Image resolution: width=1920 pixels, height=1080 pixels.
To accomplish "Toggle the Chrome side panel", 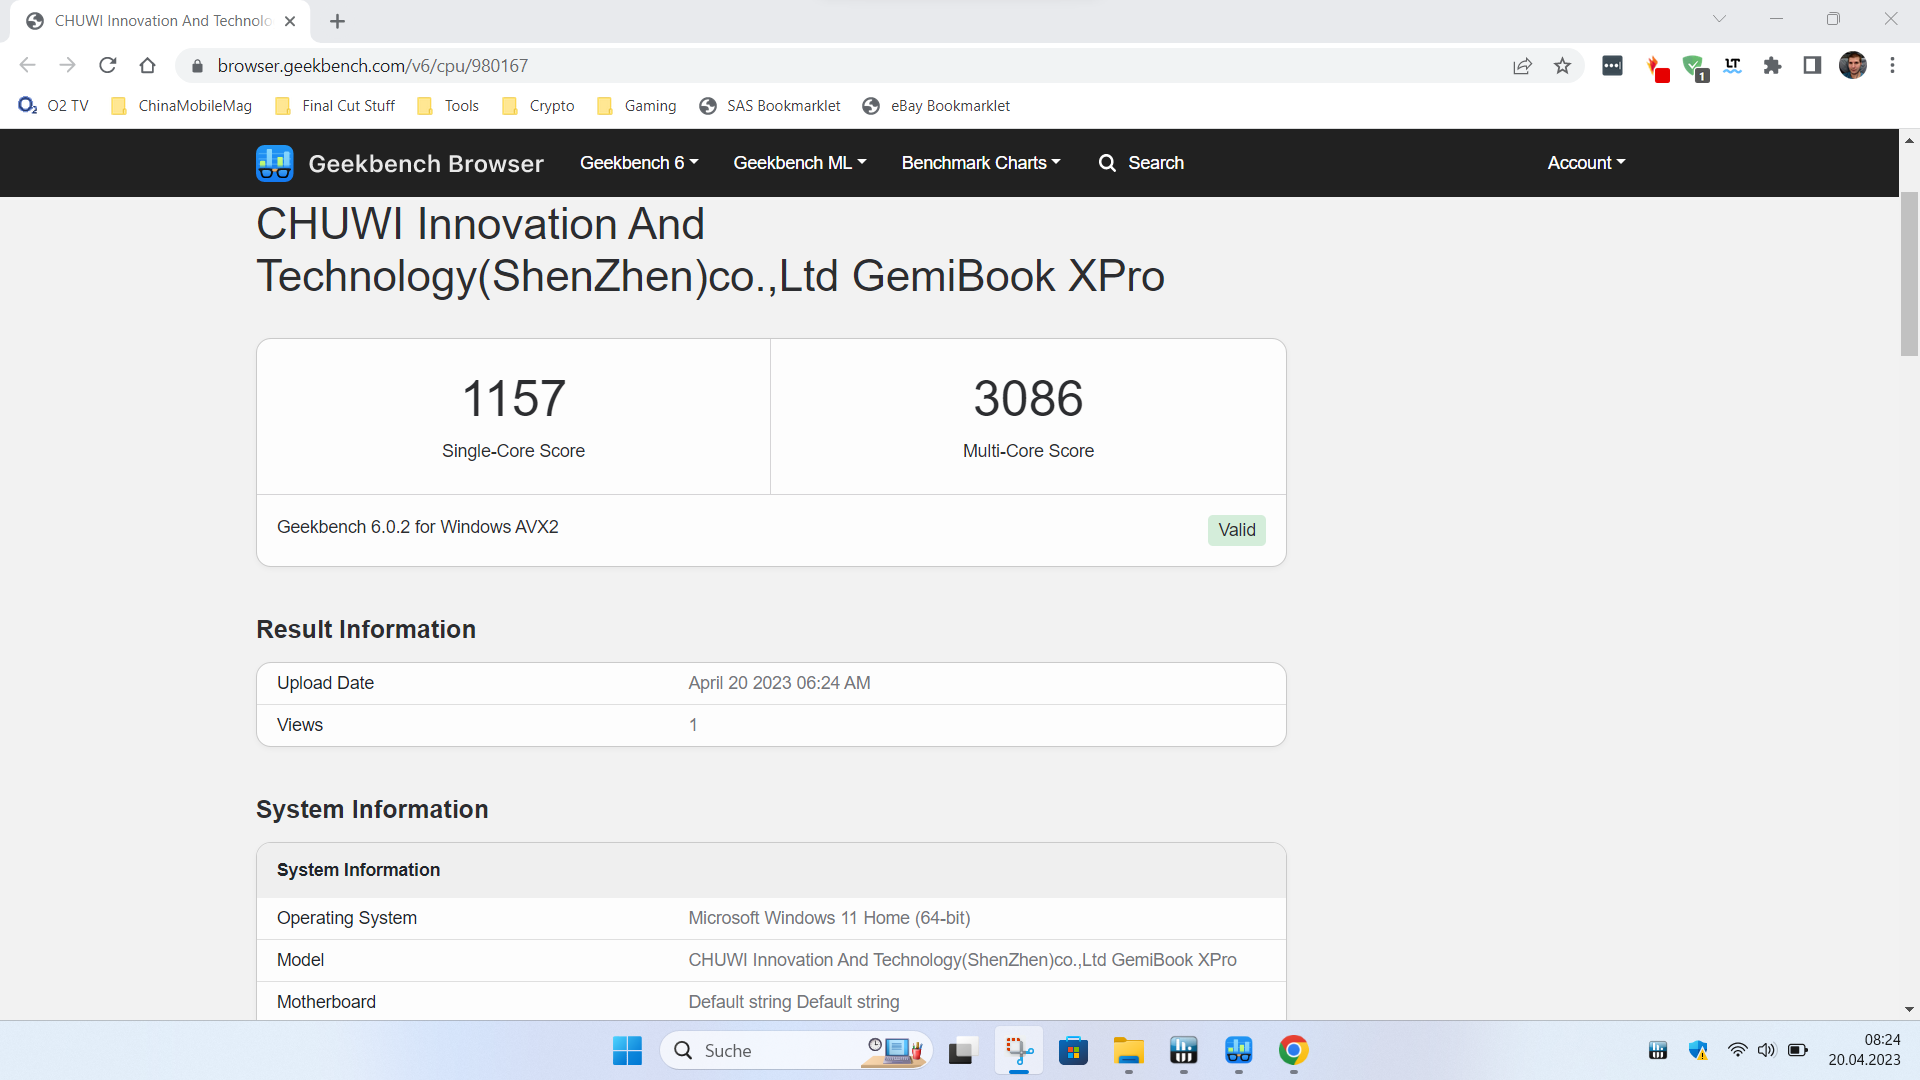I will coord(1812,66).
